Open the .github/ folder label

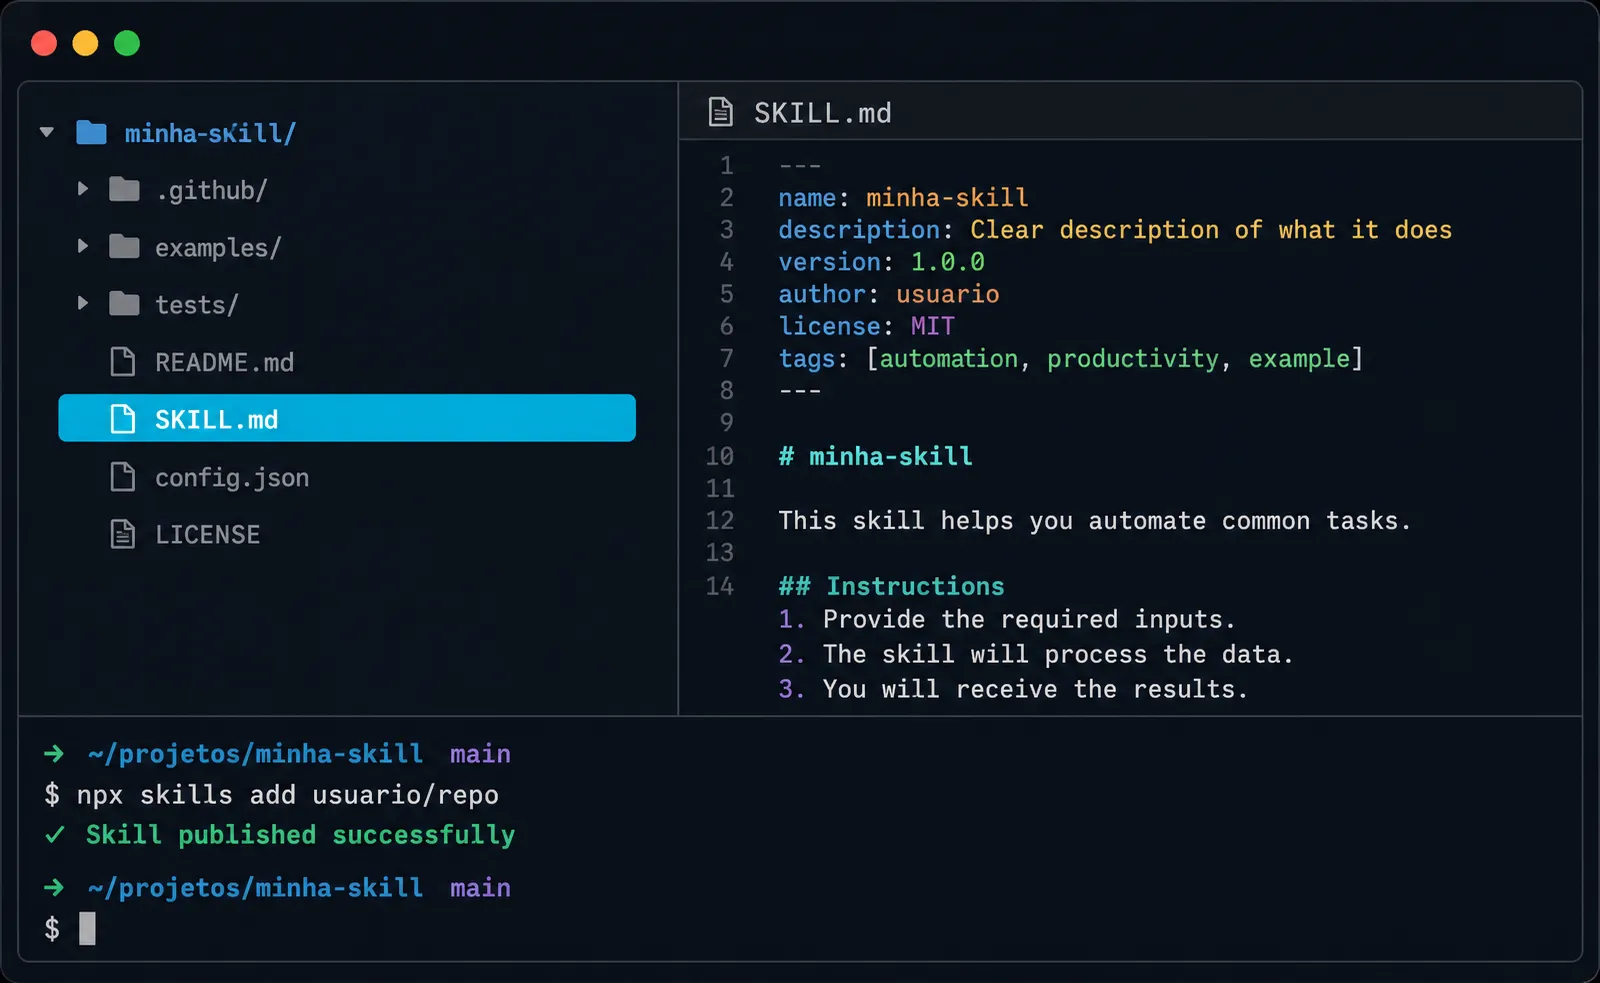(x=211, y=190)
